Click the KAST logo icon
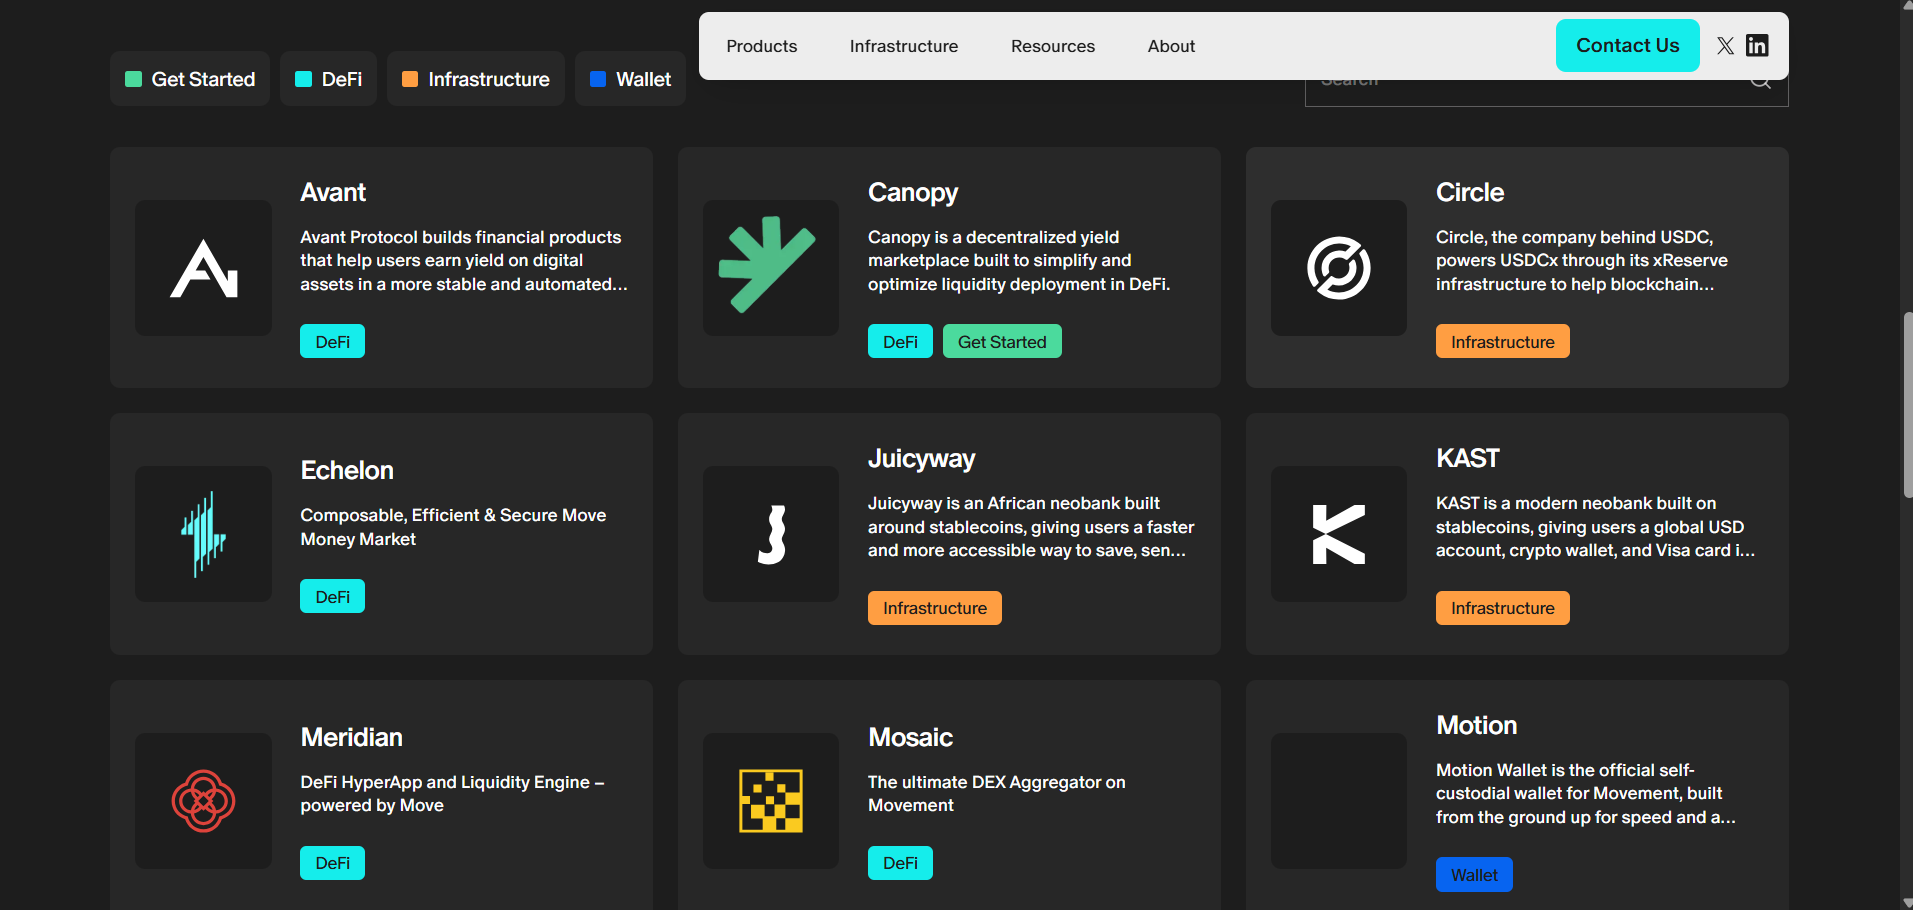This screenshot has width=1913, height=910. coord(1339,534)
